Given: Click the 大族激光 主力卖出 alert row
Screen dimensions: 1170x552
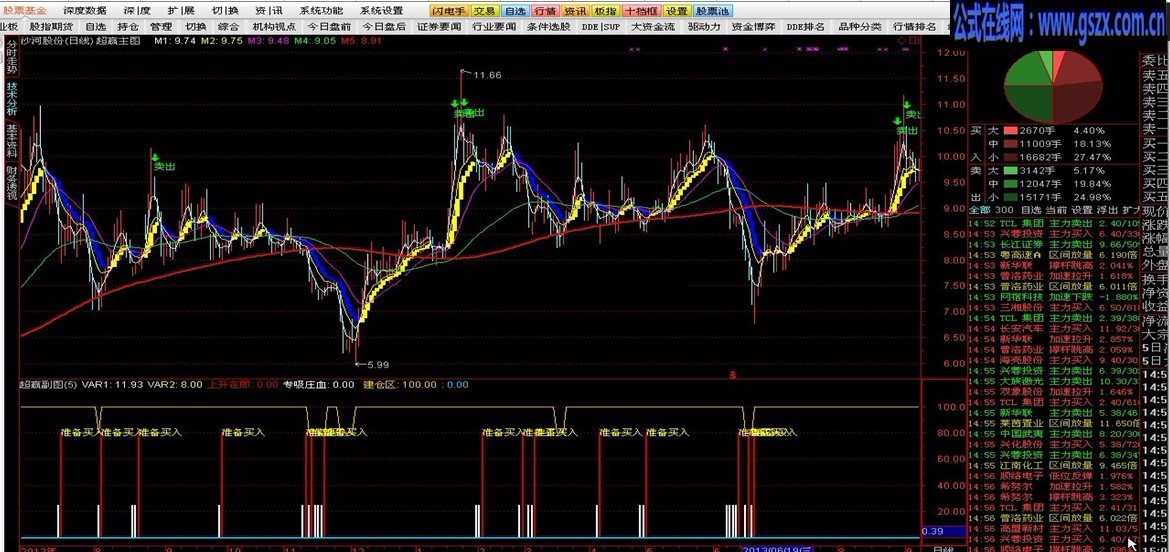Looking at the screenshot, I should pyautogui.click(x=1054, y=381).
